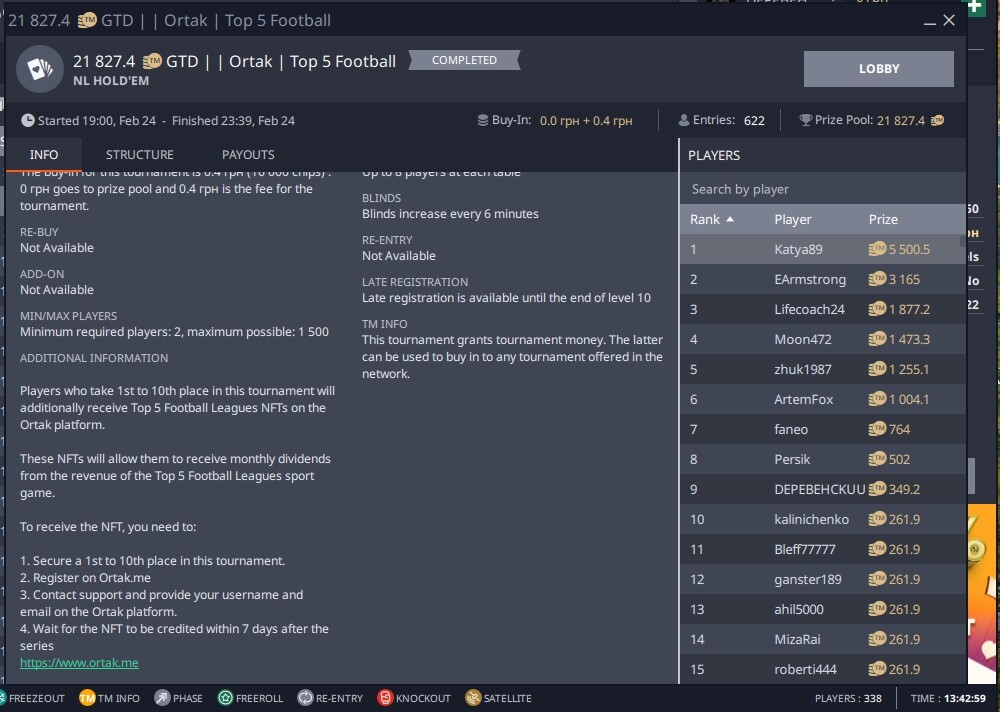Click TM coin icon in Lifecoach24's prize
Screen dimensions: 1000x712
tap(878, 309)
